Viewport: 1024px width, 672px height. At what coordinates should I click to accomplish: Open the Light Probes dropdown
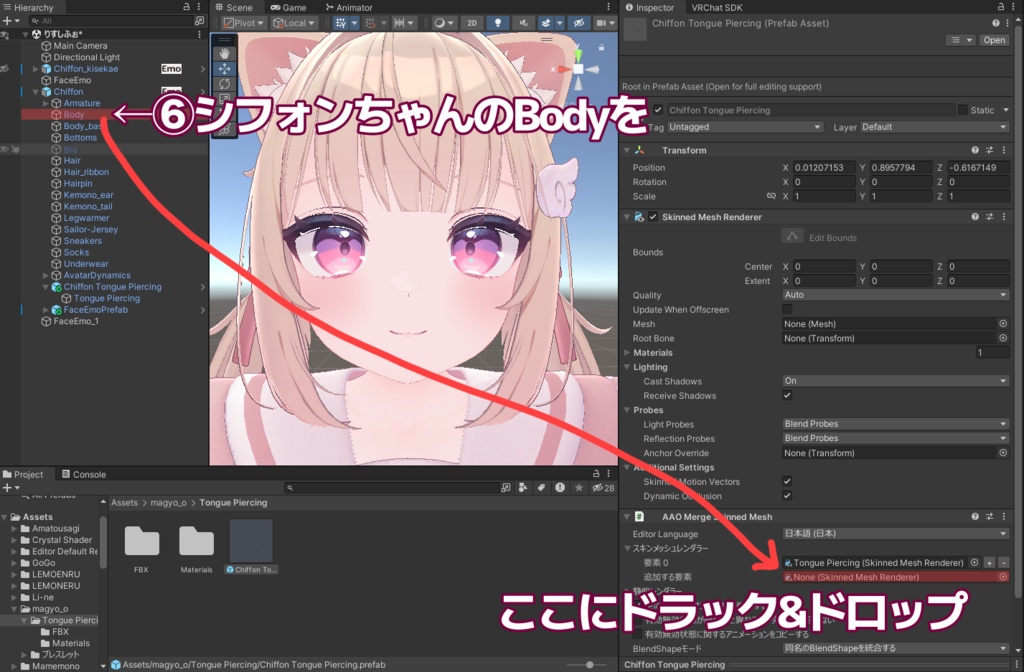click(x=895, y=424)
